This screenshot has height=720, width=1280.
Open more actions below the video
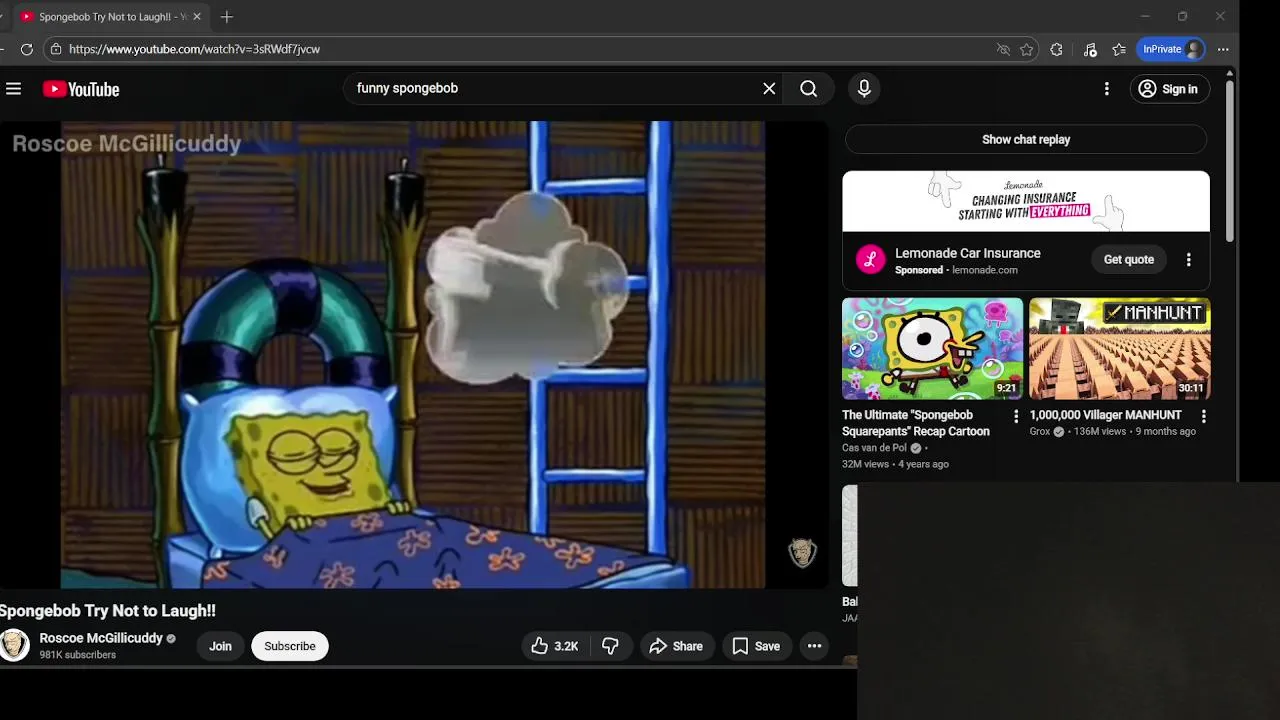(814, 646)
